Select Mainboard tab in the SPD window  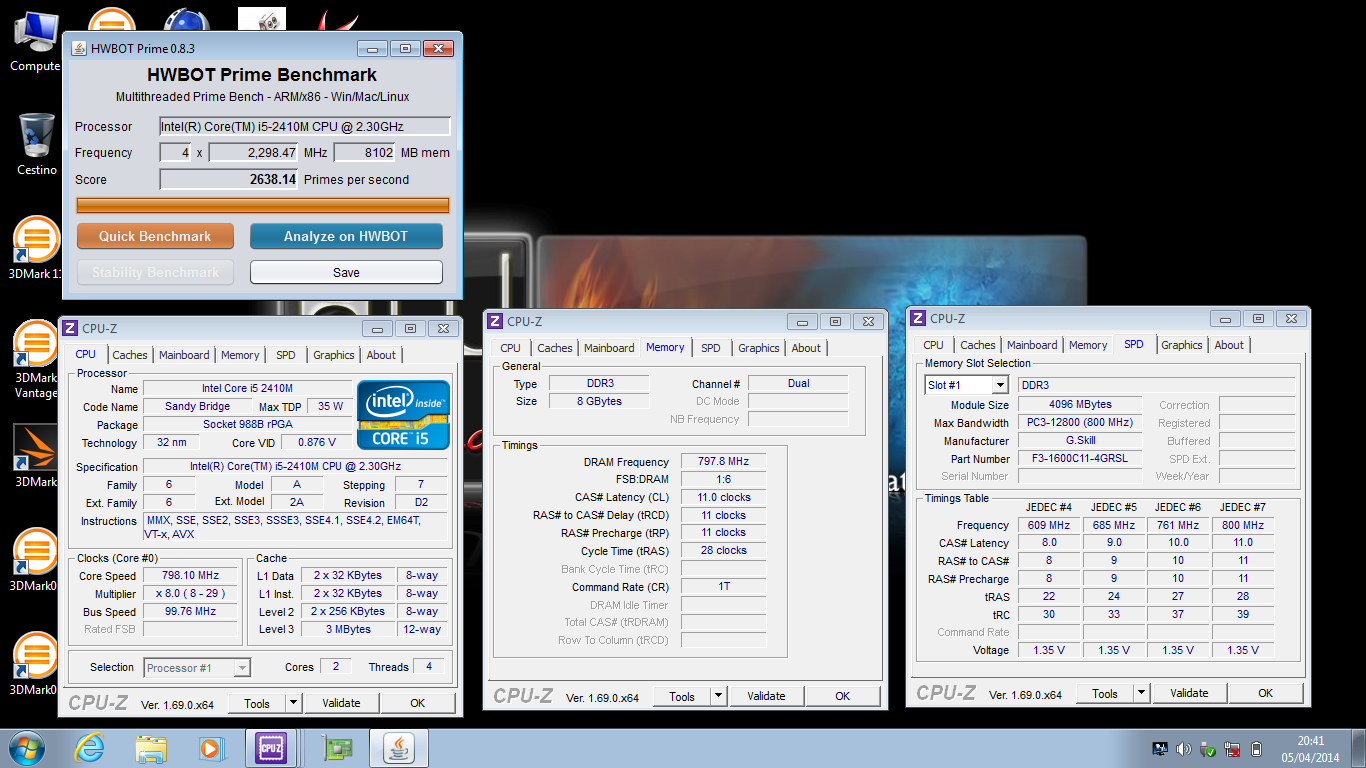click(x=1032, y=345)
